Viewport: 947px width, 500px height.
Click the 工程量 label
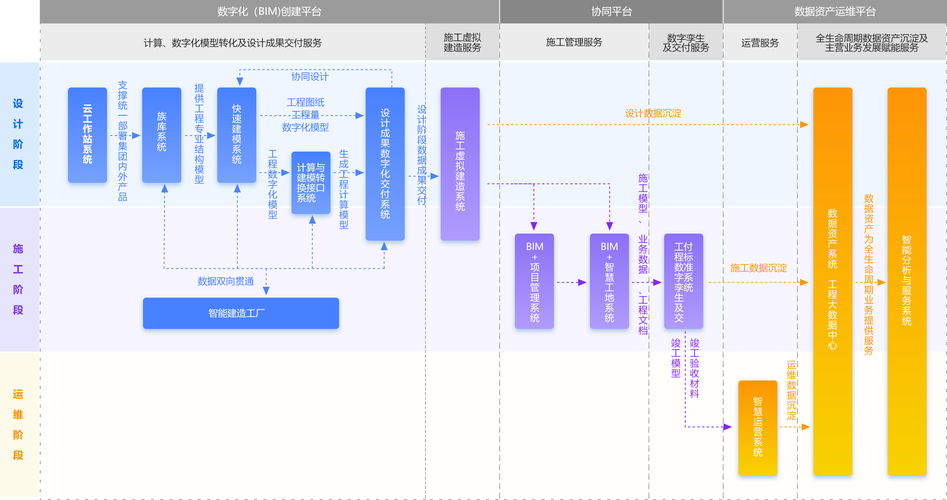pos(306,115)
